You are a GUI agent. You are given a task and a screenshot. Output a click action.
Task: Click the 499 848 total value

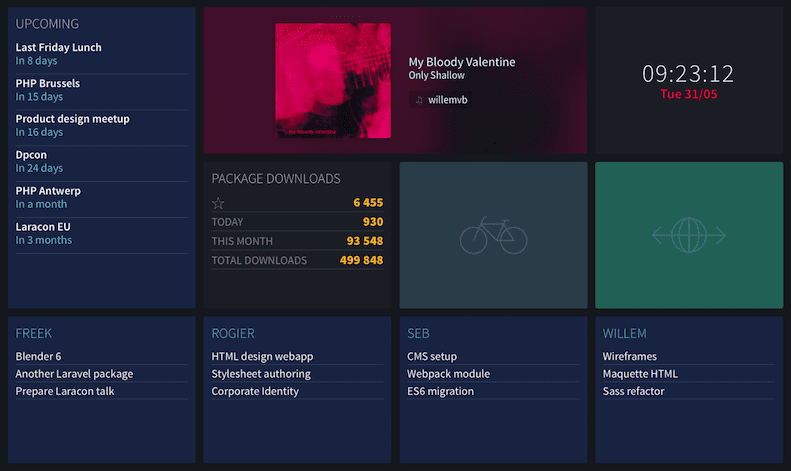pyautogui.click(x=361, y=260)
